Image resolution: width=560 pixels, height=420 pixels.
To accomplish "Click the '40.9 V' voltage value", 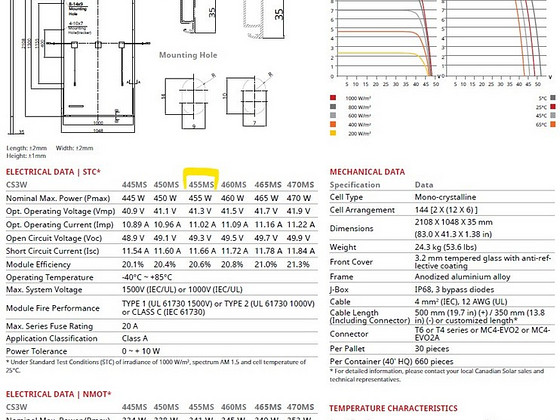I will (133, 211).
